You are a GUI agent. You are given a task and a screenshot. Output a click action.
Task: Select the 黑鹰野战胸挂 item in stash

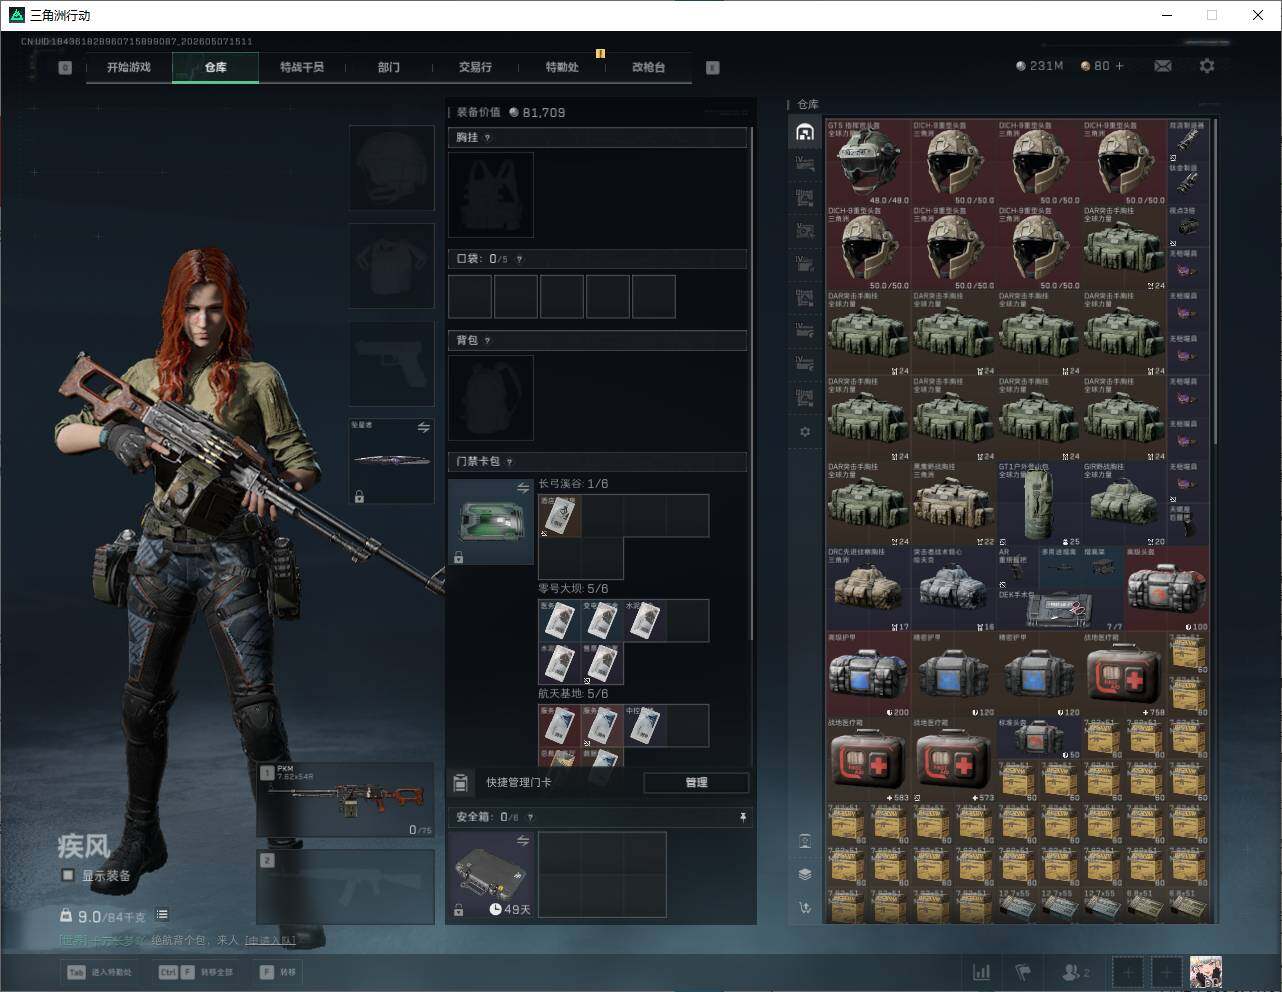click(x=954, y=503)
